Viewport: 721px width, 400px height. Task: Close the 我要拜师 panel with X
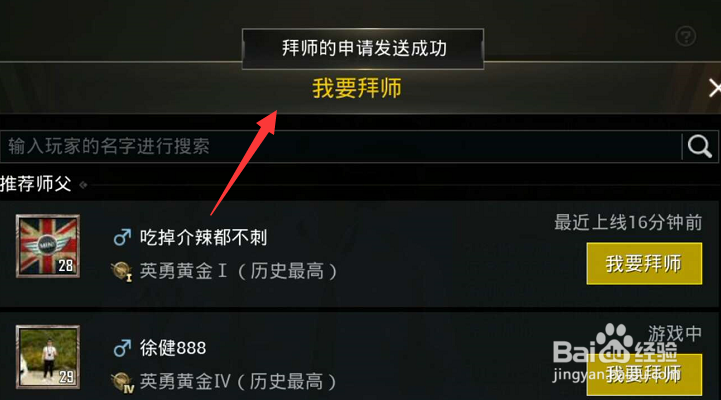(x=715, y=88)
